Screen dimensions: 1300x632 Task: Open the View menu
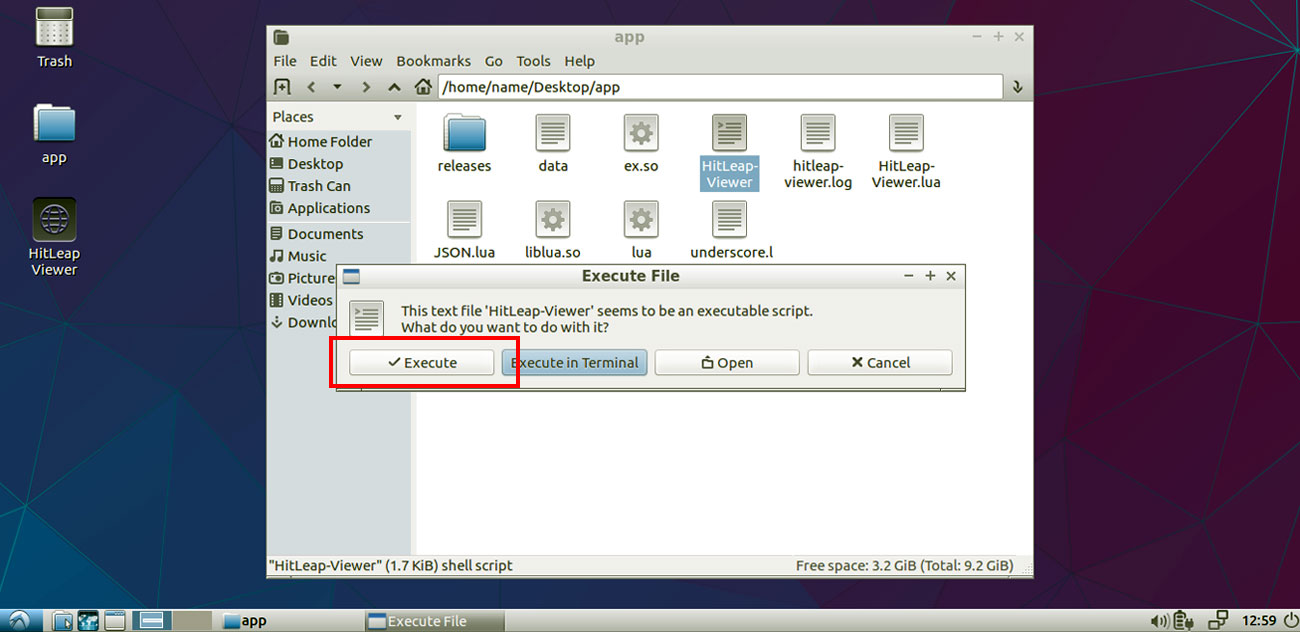point(366,61)
